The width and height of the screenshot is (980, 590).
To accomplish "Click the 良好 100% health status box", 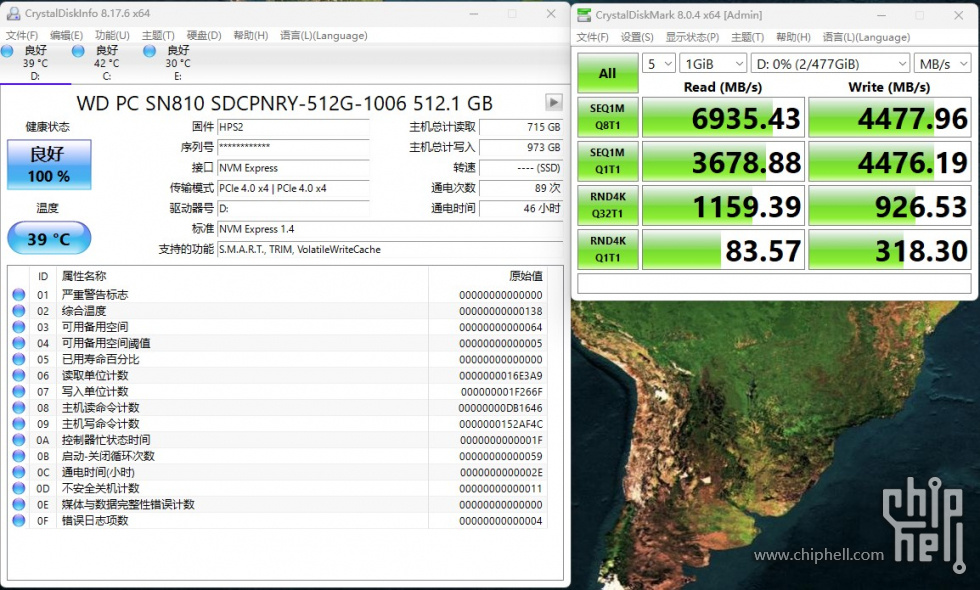I will (x=49, y=164).
